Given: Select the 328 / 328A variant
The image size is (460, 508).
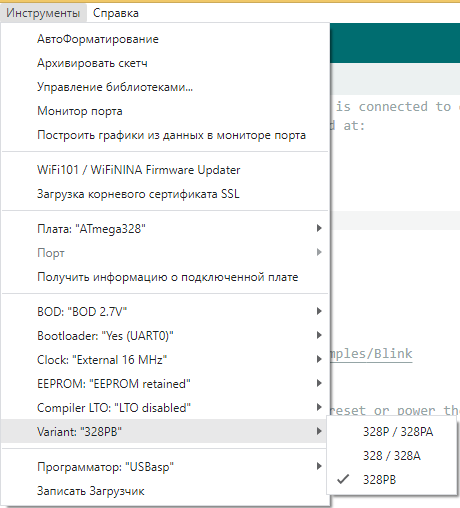Looking at the screenshot, I should click(x=391, y=456).
